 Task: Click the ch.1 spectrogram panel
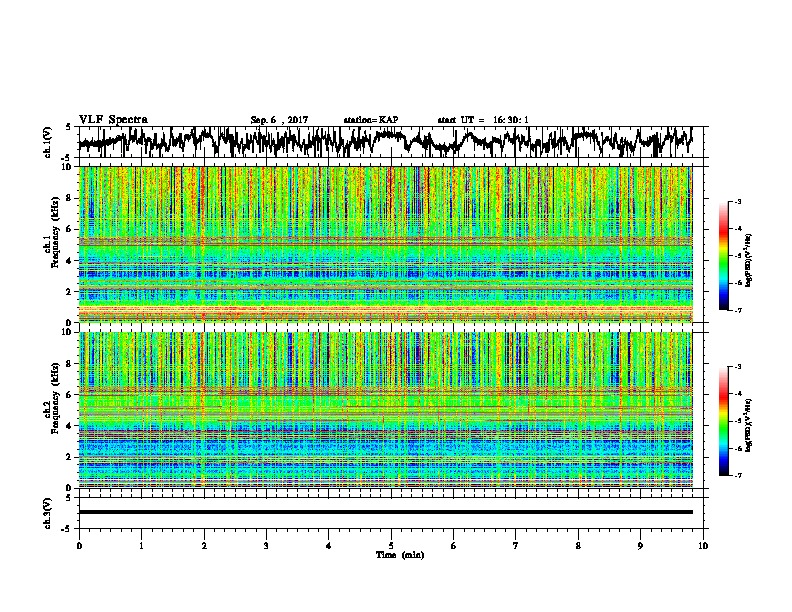click(386, 244)
